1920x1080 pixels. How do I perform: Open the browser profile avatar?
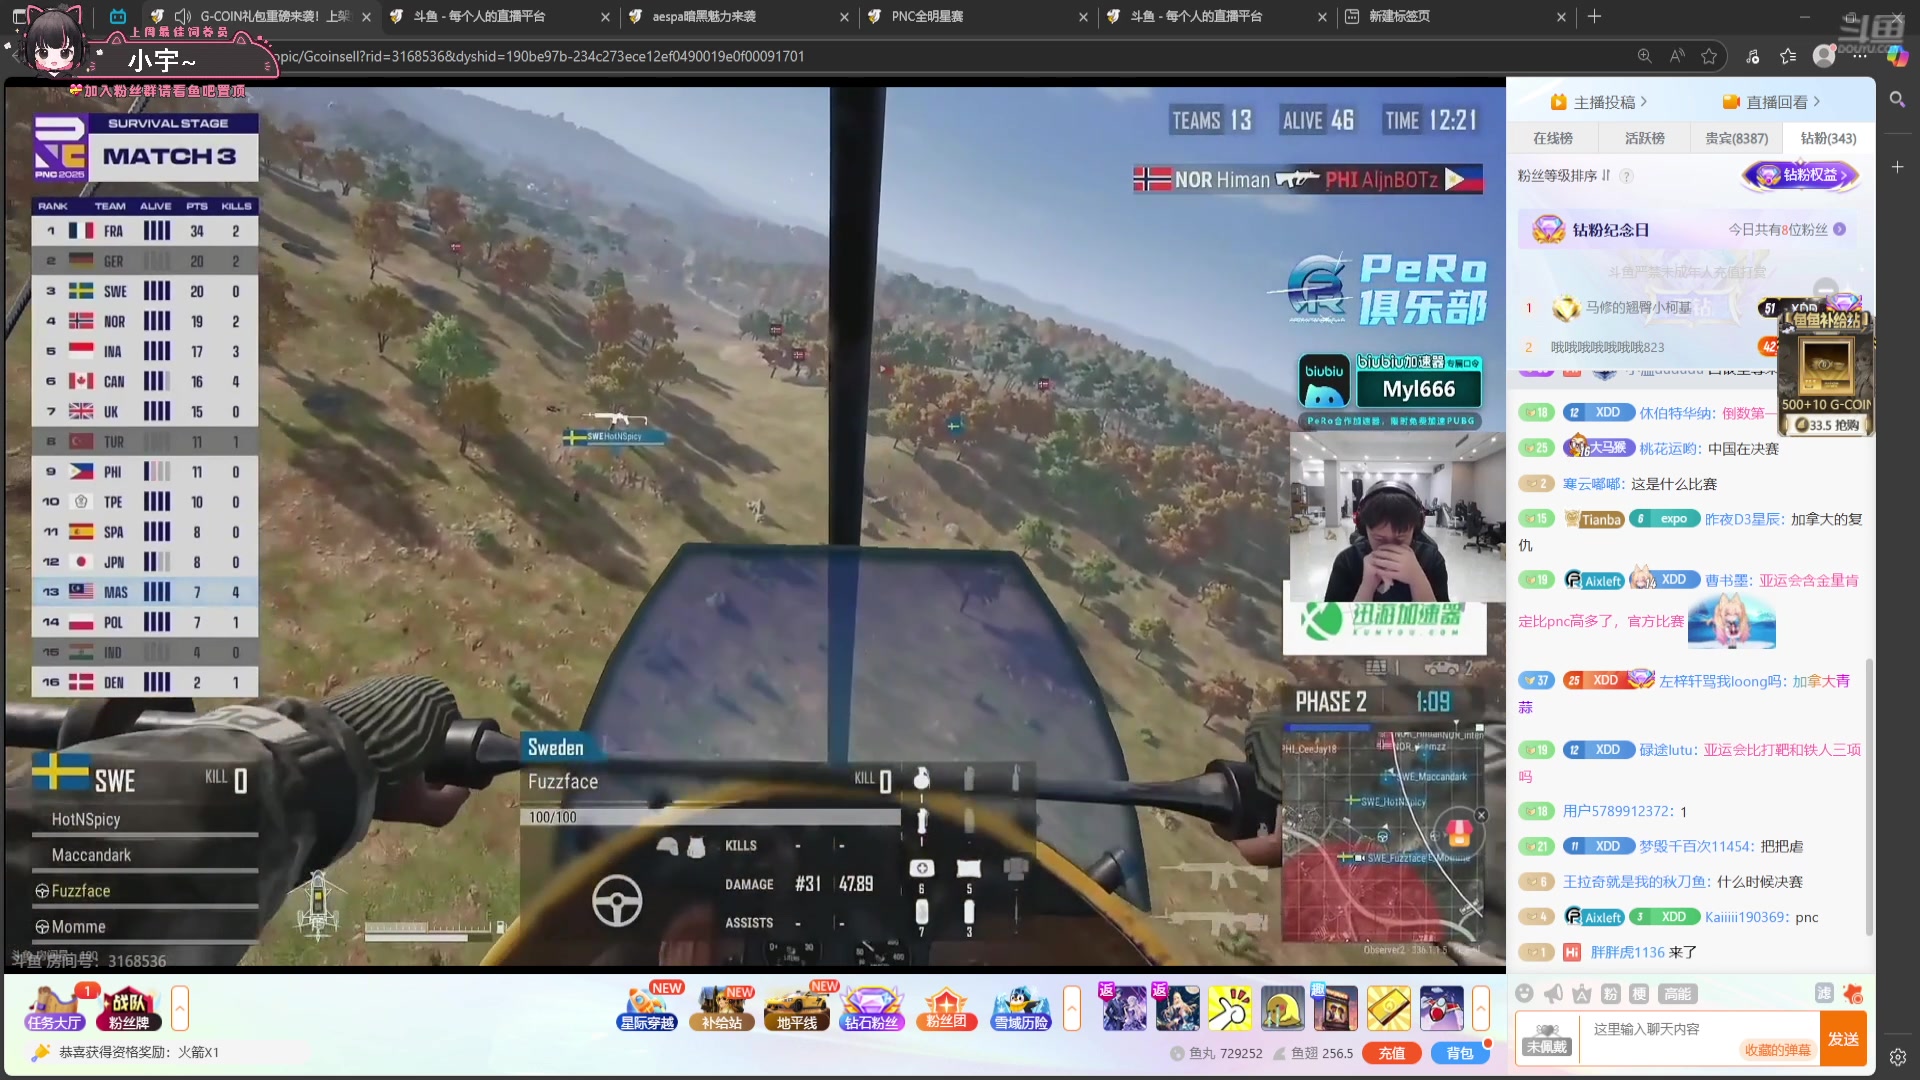click(x=1824, y=56)
